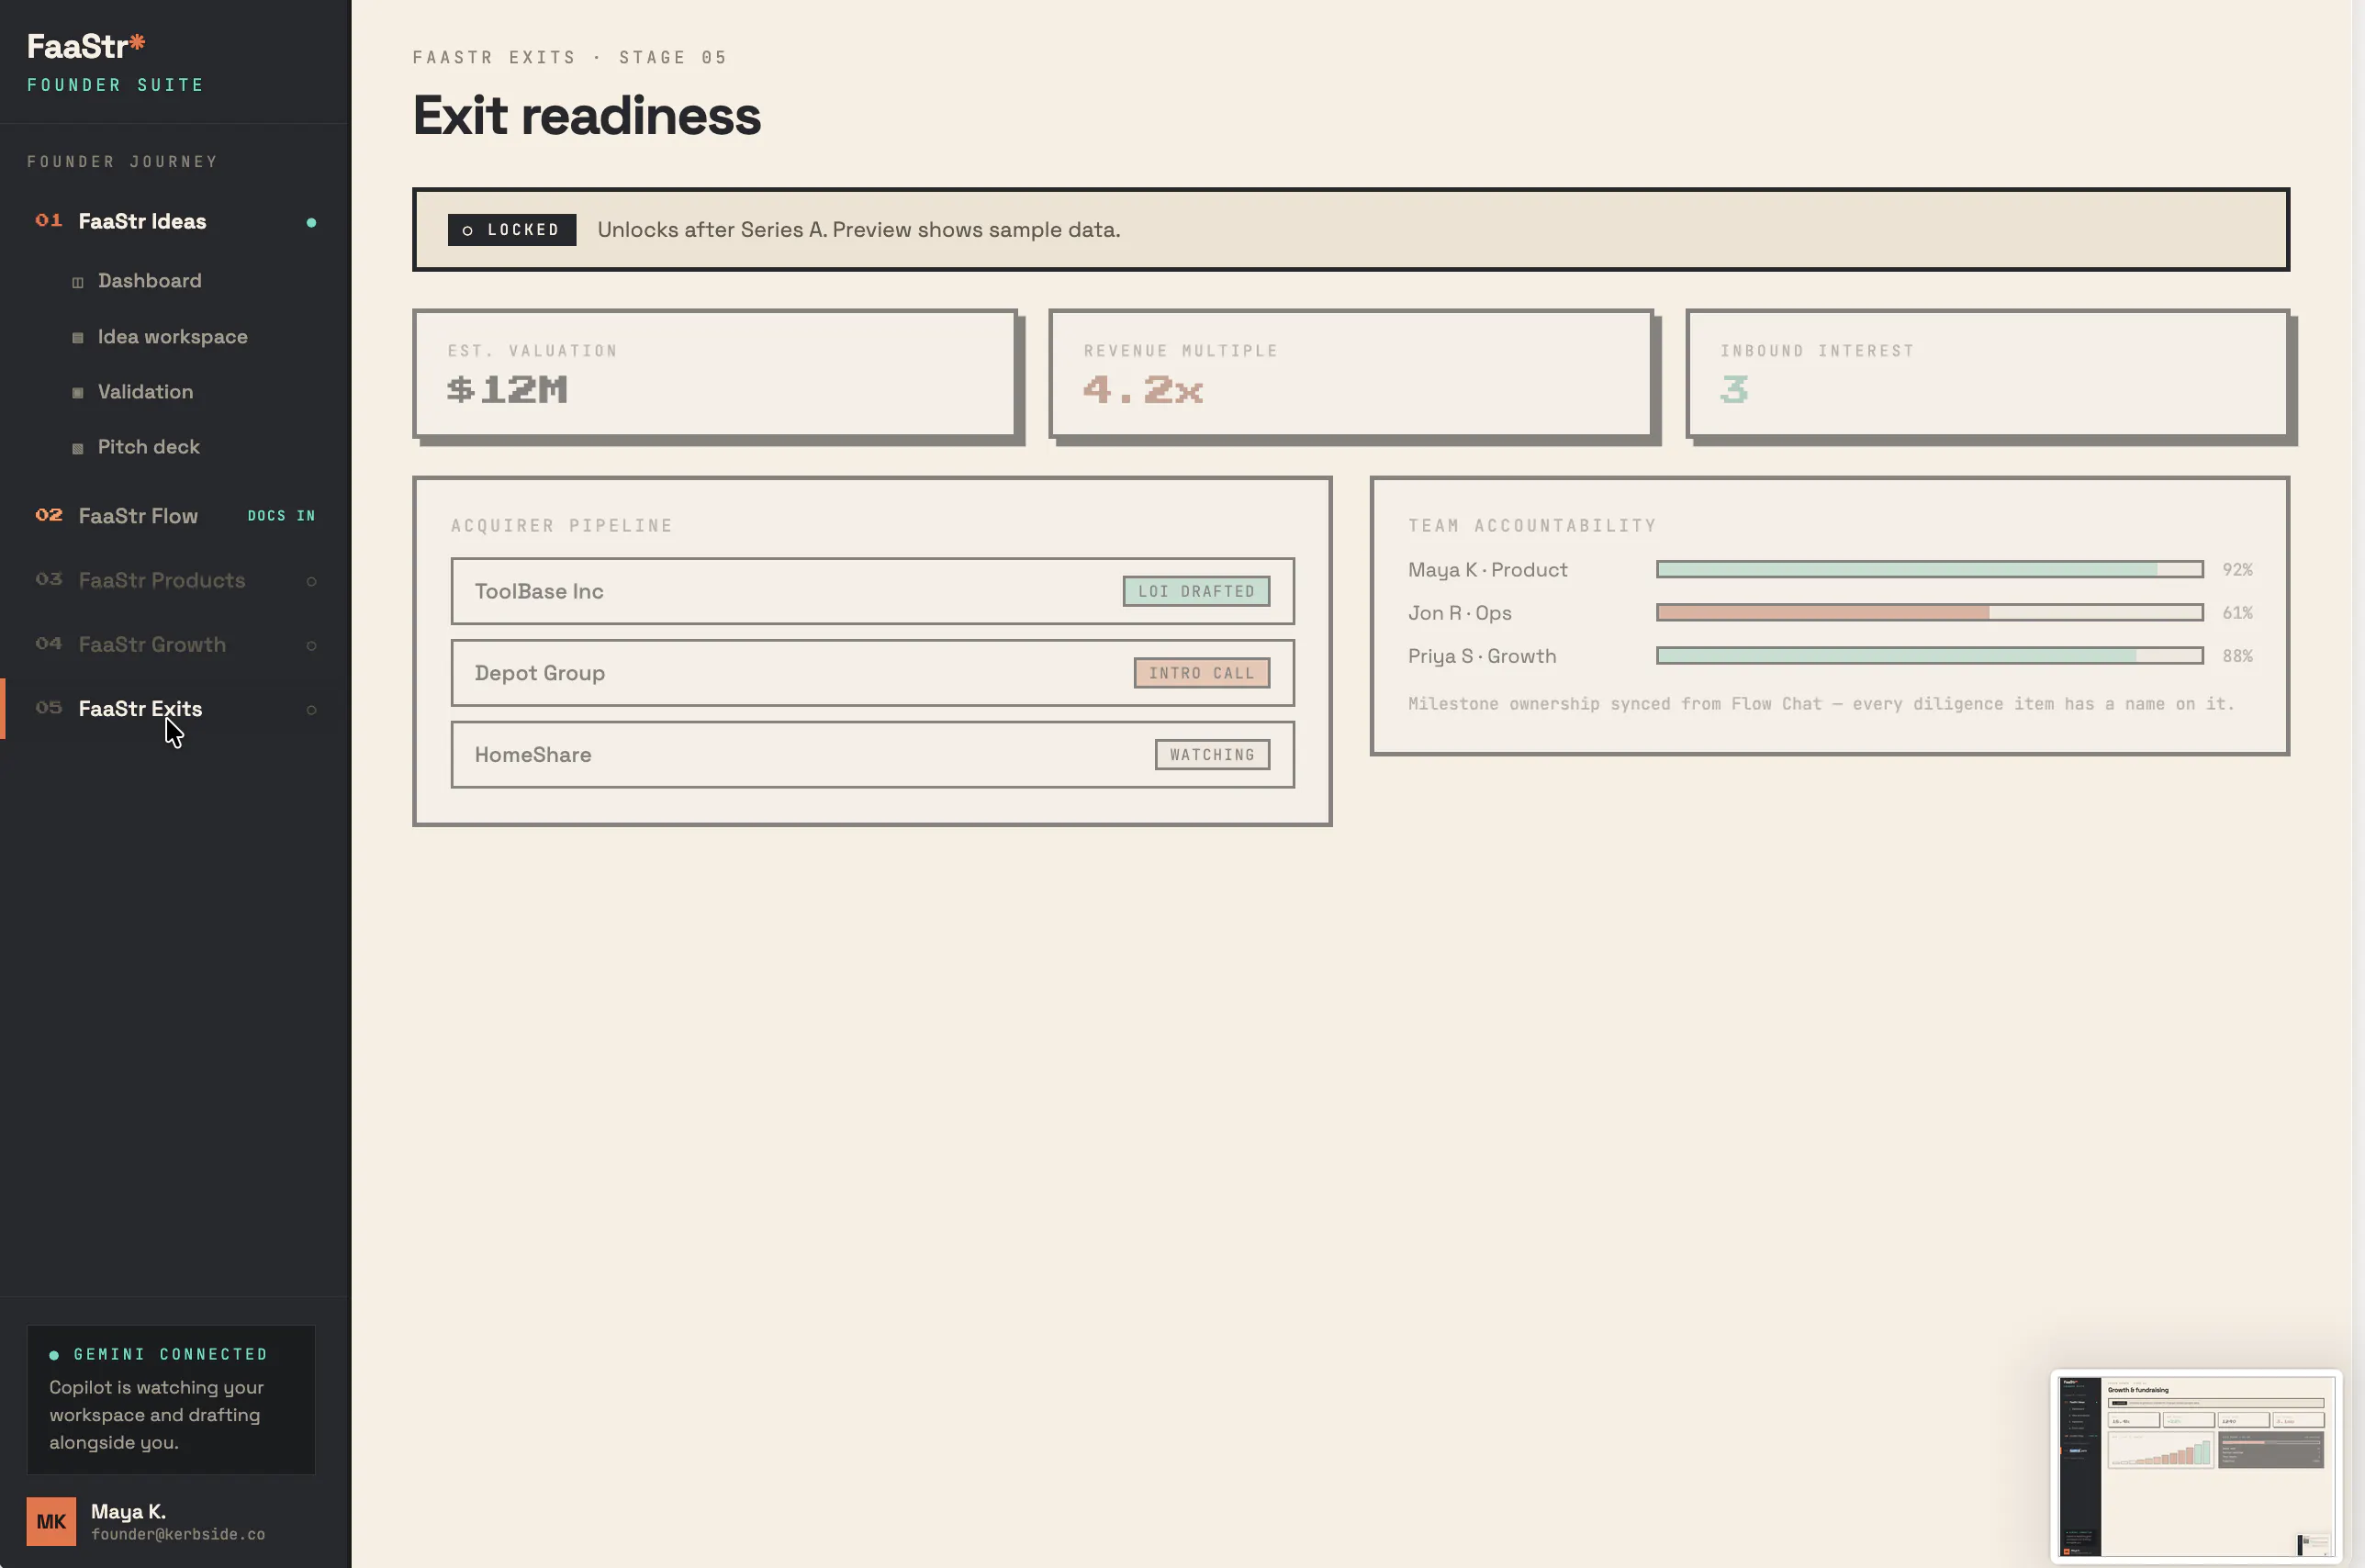Click the INTRO CALL status tag

coord(1202,673)
